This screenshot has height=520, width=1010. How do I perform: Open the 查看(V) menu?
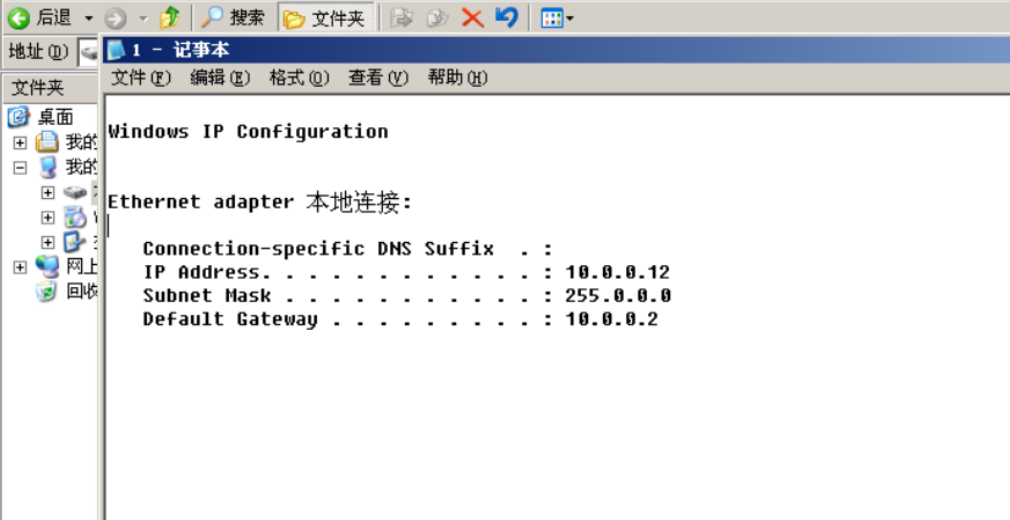click(x=378, y=78)
